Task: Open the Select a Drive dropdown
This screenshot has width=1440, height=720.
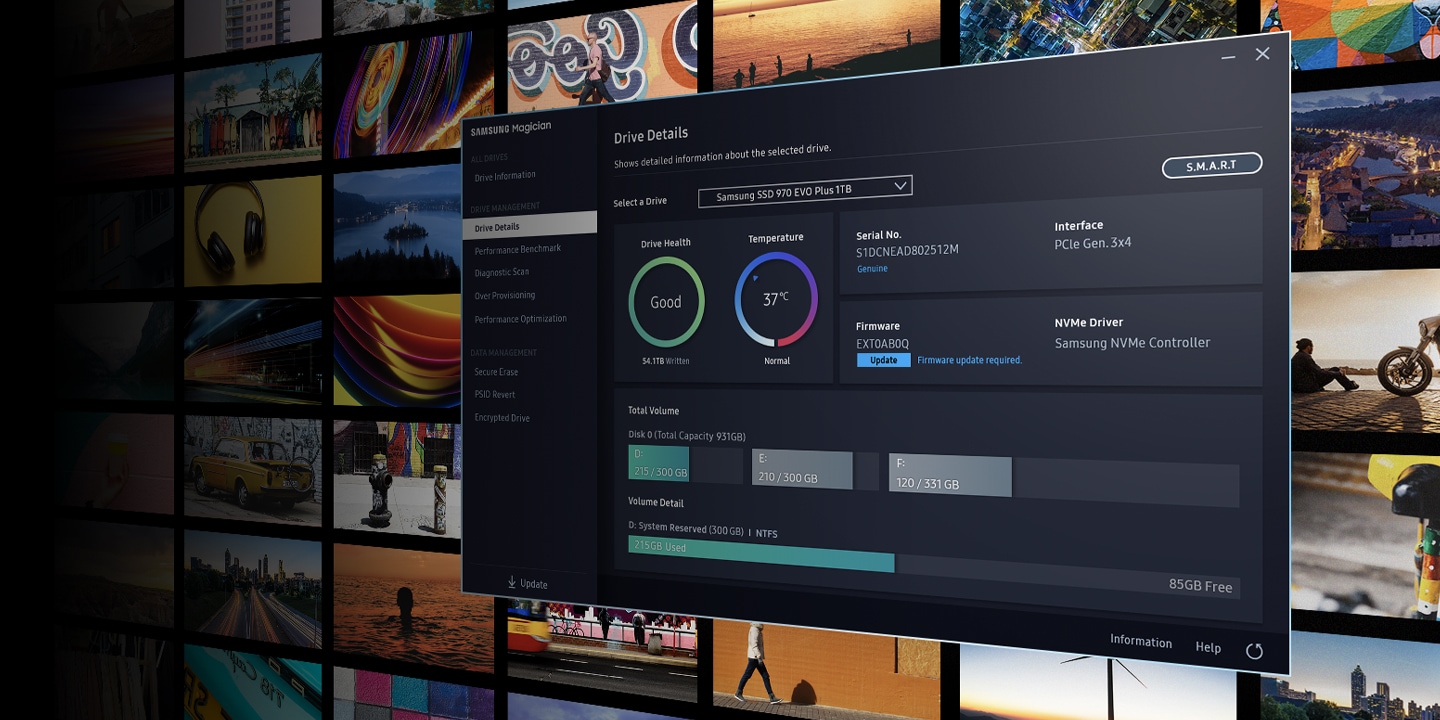Action: 805,190
